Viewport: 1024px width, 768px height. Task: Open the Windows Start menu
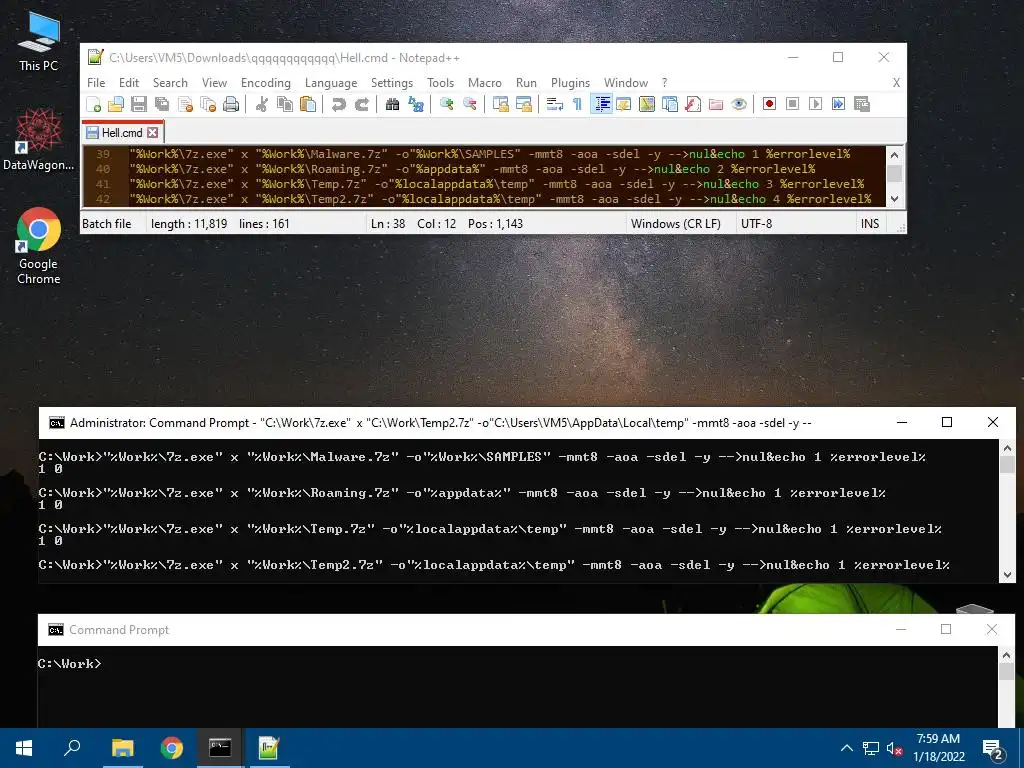pos(24,748)
